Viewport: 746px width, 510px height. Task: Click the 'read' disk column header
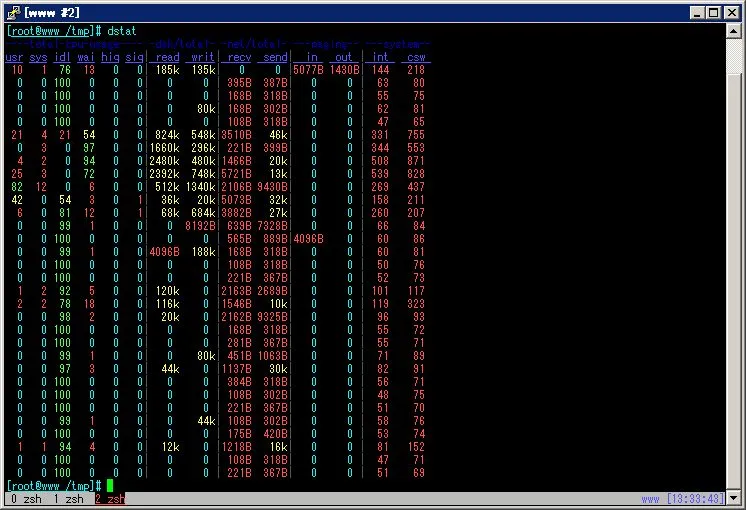pyautogui.click(x=168, y=57)
